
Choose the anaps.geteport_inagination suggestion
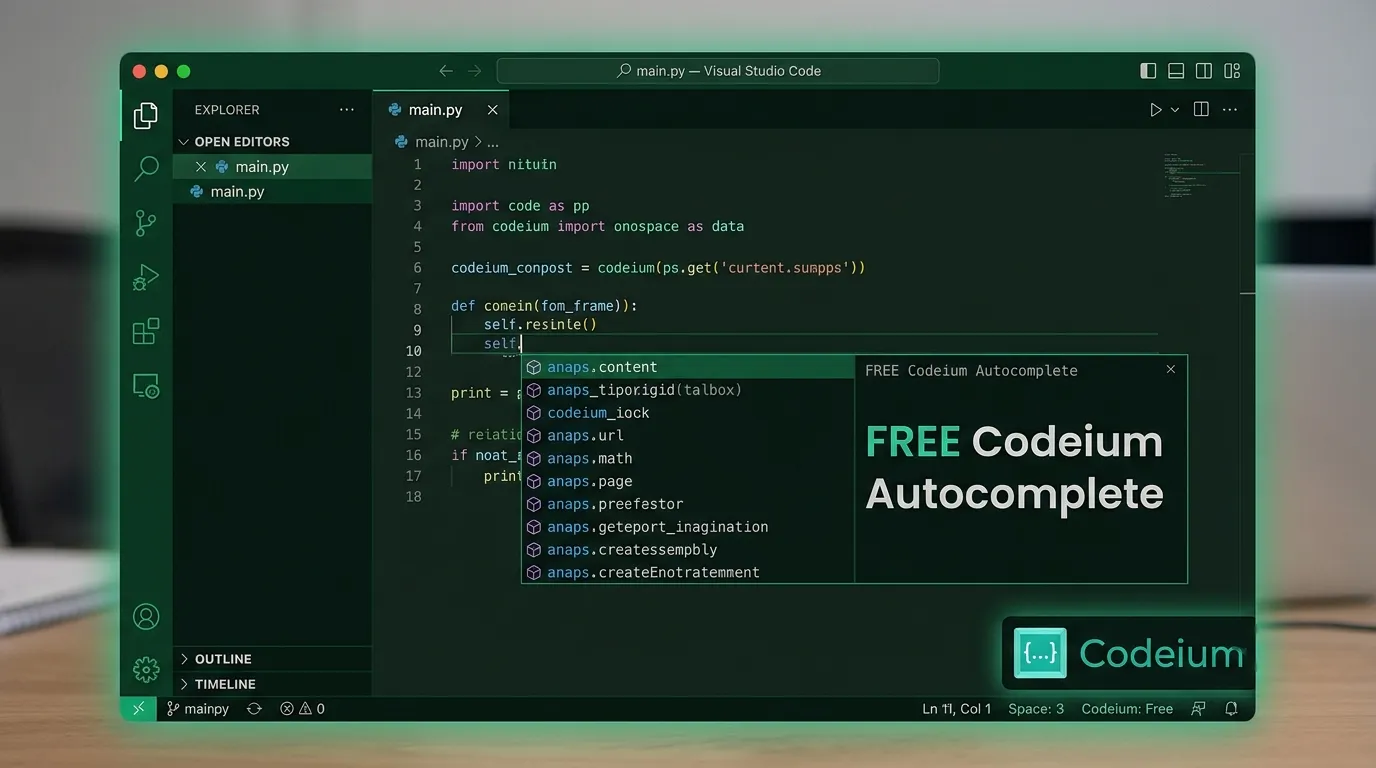click(x=688, y=527)
